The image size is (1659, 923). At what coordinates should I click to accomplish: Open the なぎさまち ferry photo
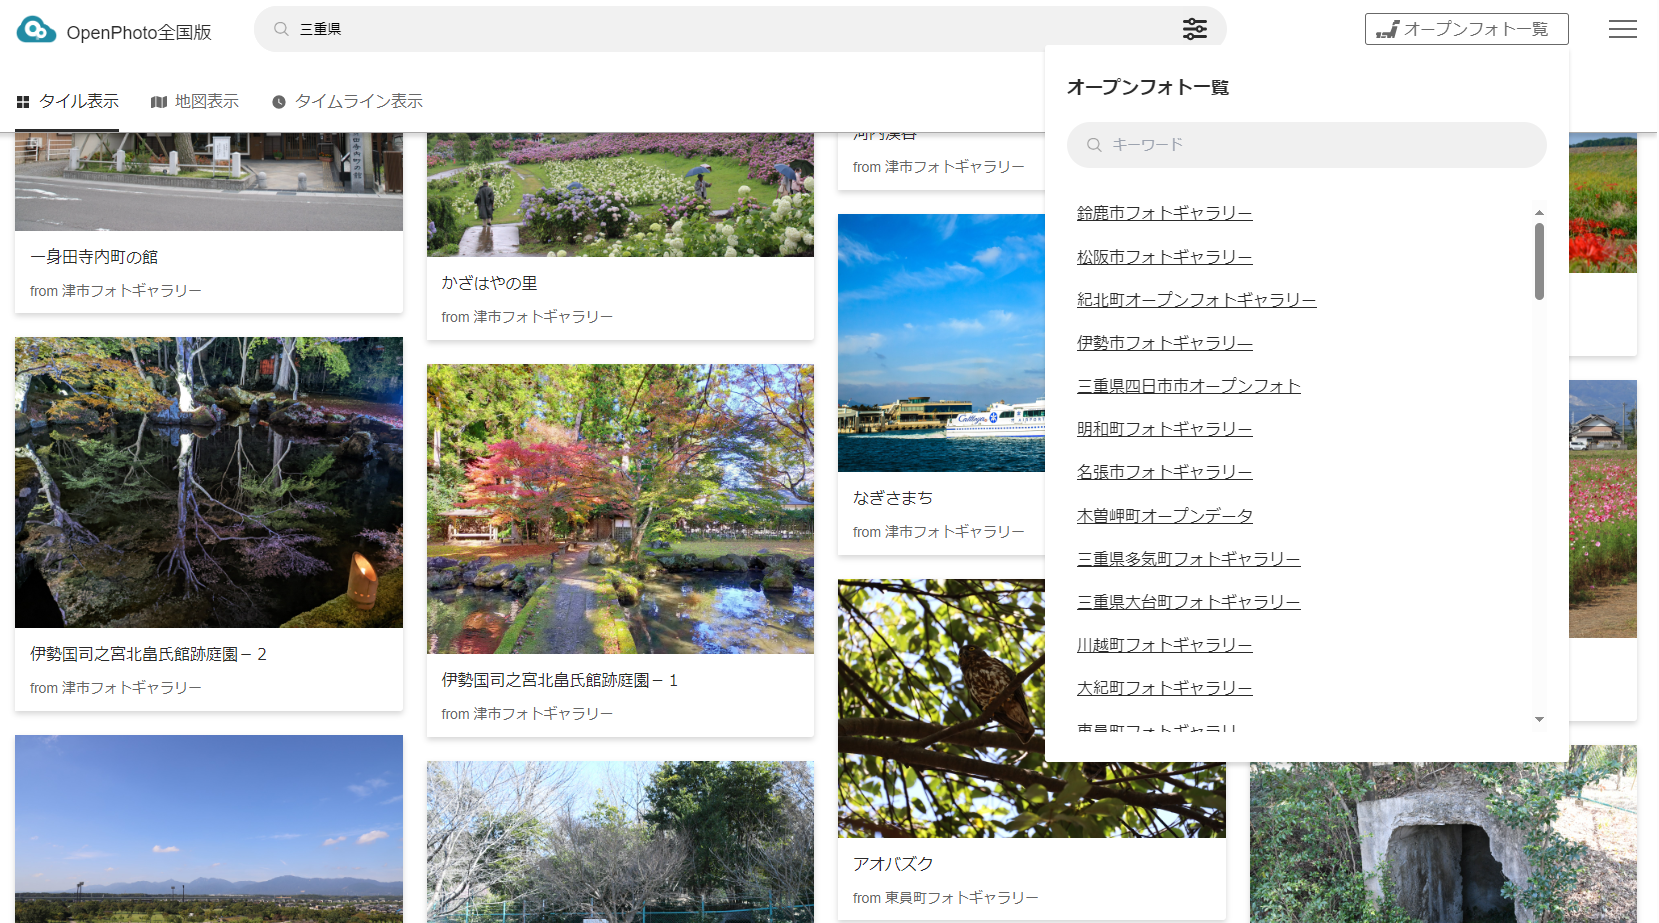tap(941, 343)
